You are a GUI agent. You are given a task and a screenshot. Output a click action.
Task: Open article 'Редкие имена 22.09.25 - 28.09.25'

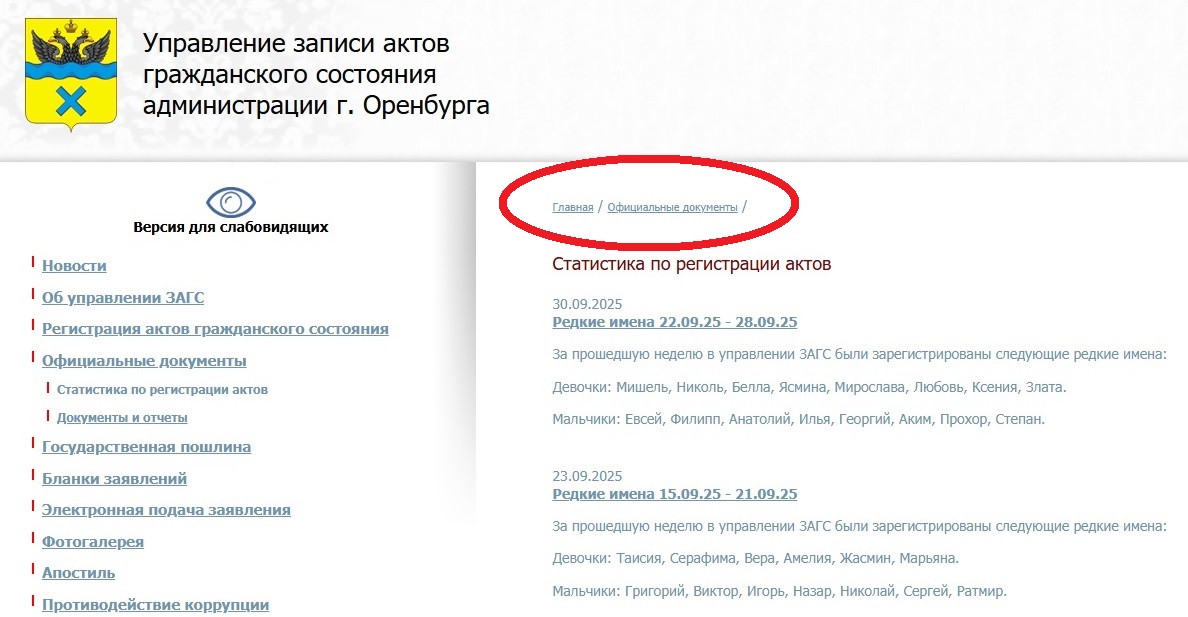pyautogui.click(x=674, y=322)
